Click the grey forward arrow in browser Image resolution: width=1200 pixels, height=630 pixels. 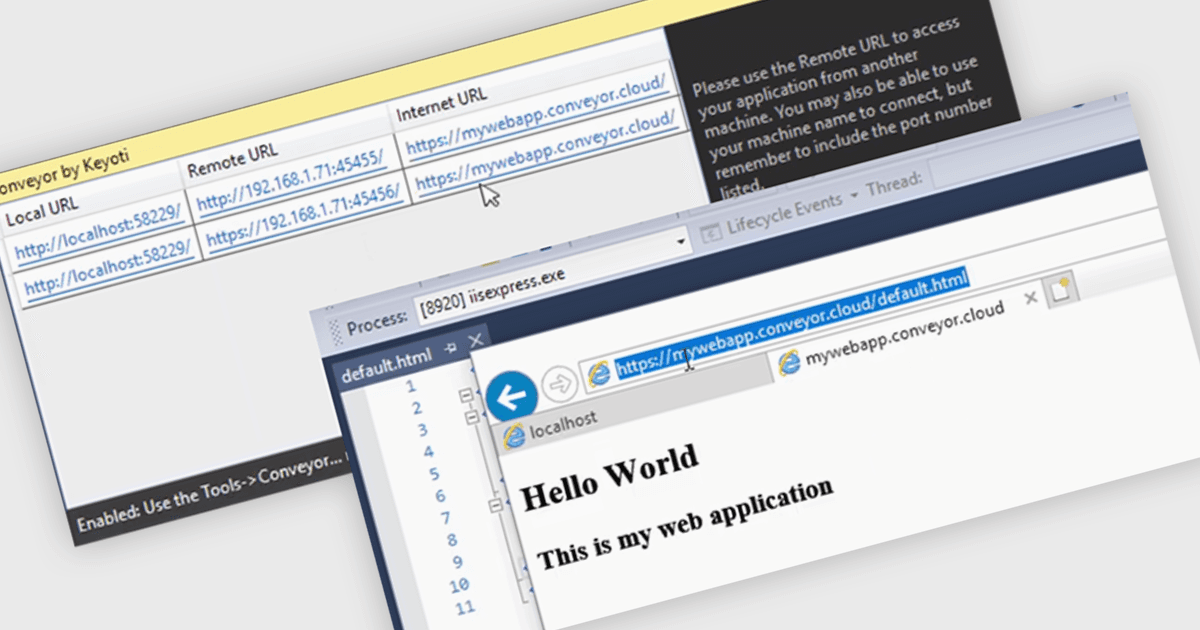click(x=560, y=382)
